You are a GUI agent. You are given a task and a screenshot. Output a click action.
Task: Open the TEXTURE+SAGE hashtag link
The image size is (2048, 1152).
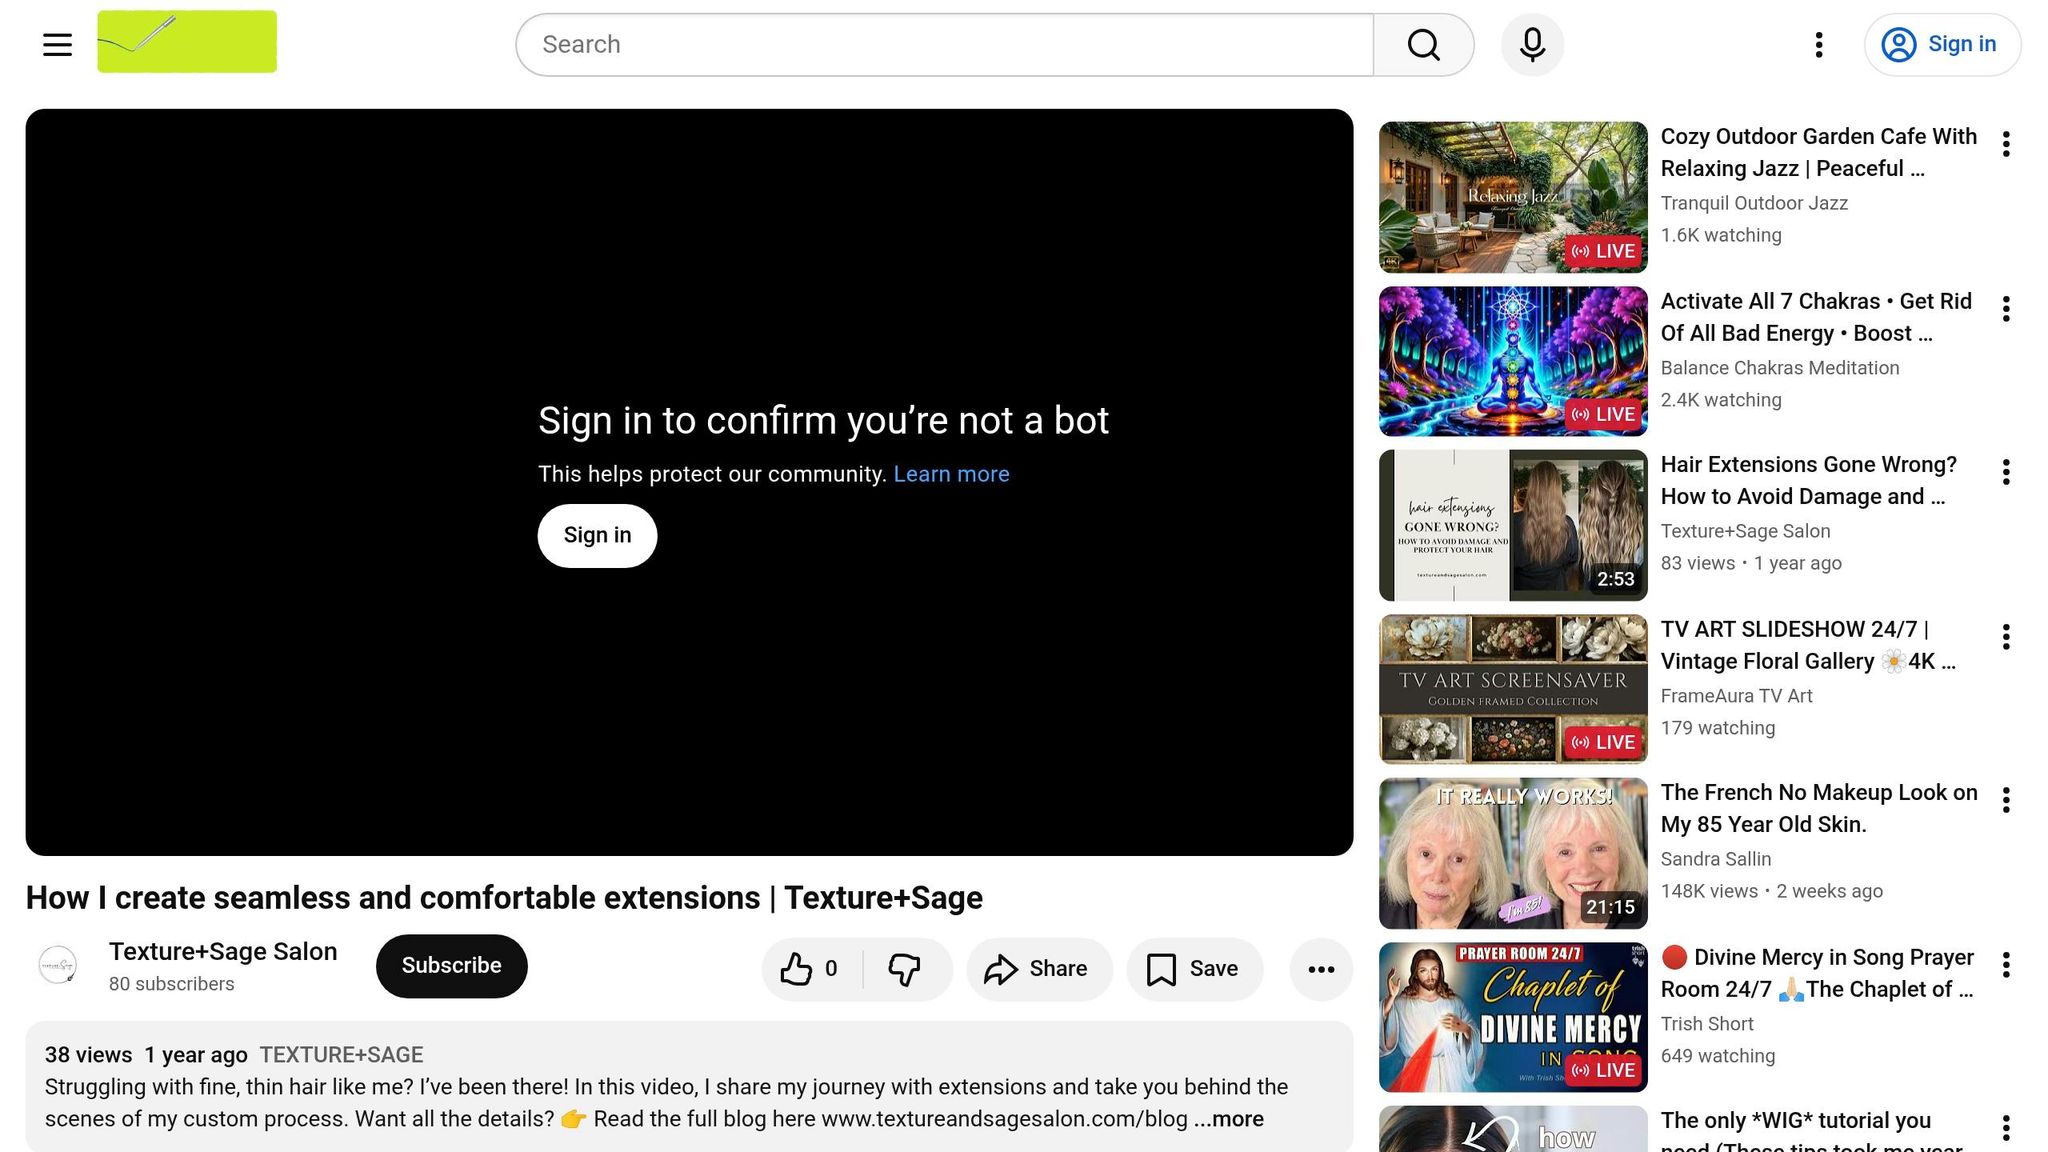pos(341,1055)
